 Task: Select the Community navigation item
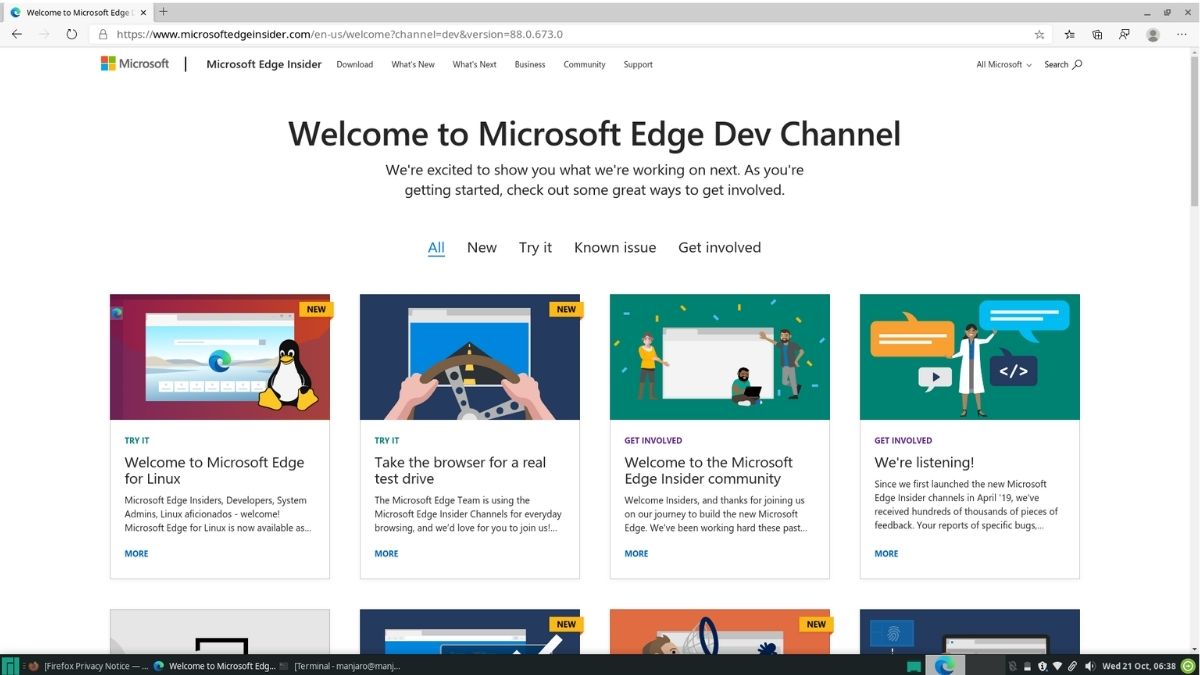pos(584,64)
